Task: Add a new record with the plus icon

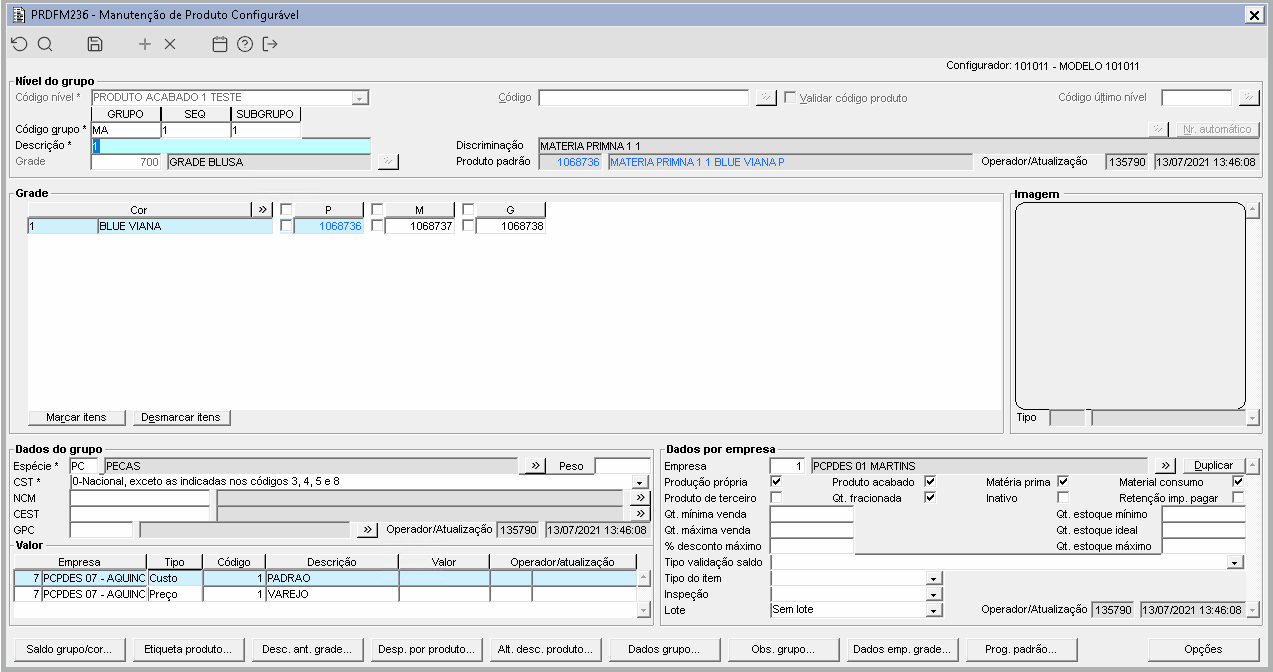Action: click(145, 44)
